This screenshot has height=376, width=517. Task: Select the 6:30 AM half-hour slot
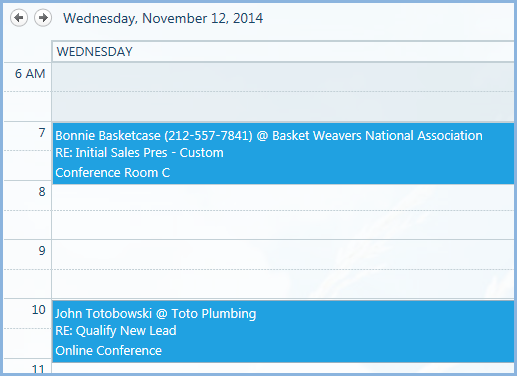tap(283, 106)
